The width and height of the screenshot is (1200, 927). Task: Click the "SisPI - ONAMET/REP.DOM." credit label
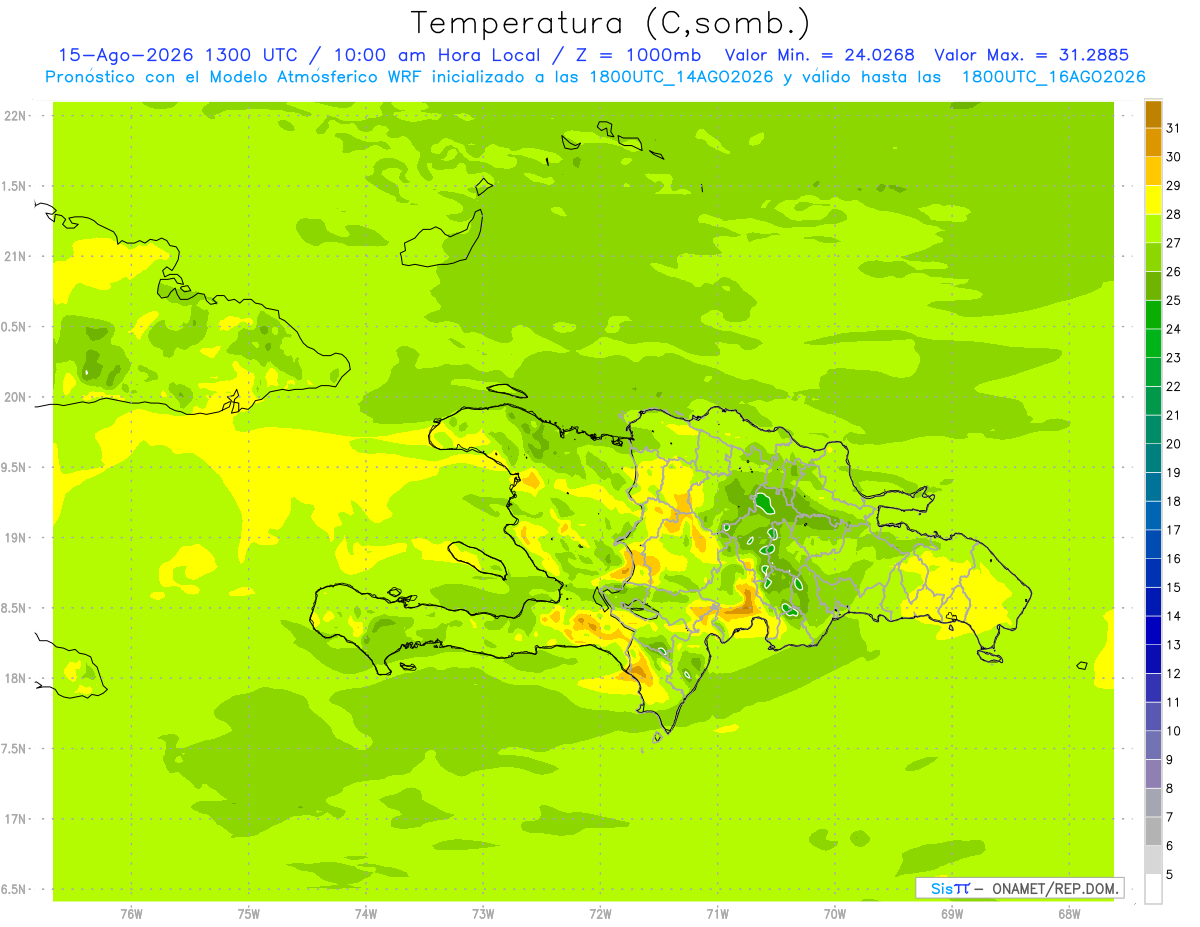(x=1019, y=888)
